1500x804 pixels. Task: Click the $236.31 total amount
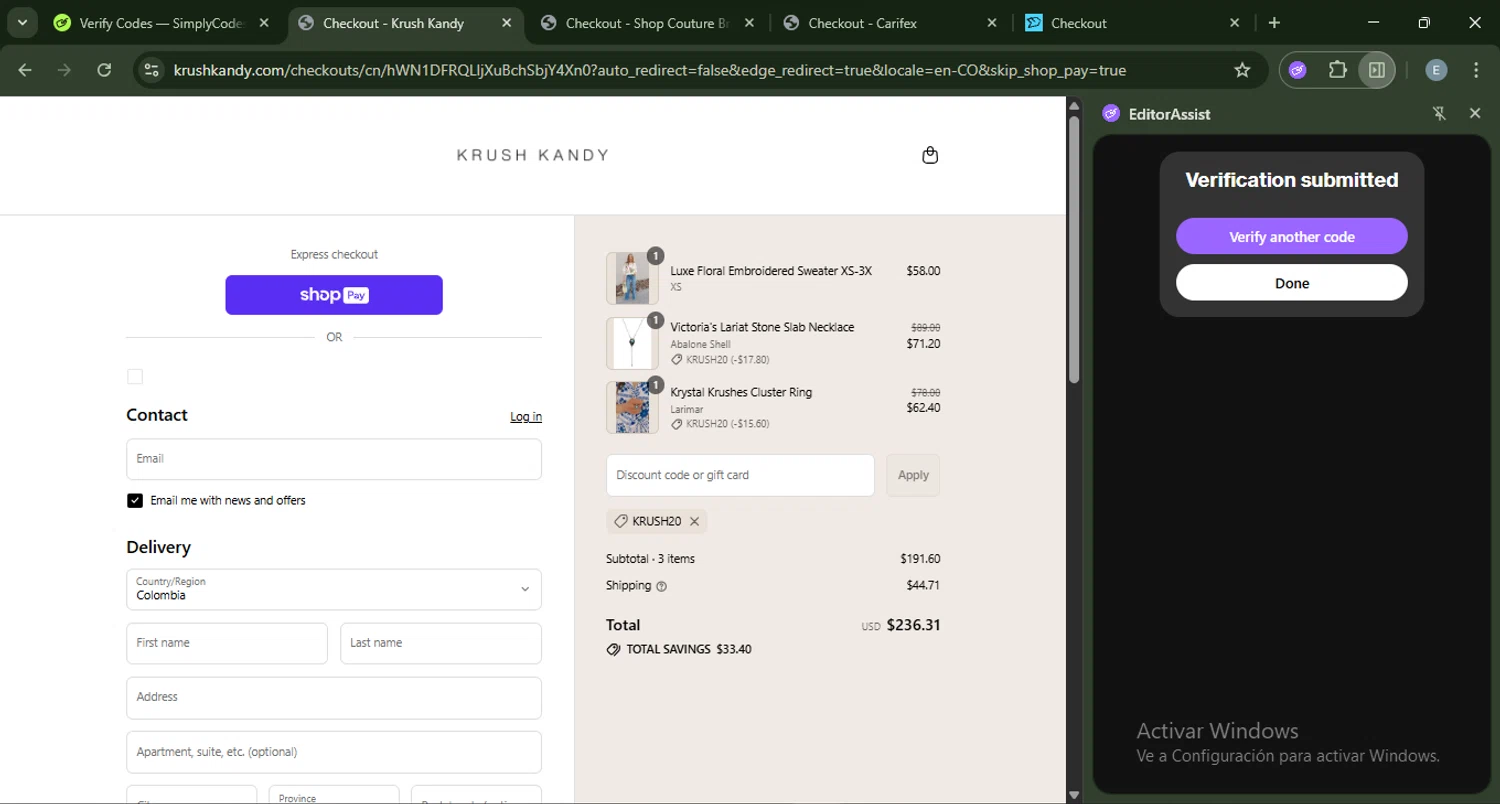pos(913,625)
